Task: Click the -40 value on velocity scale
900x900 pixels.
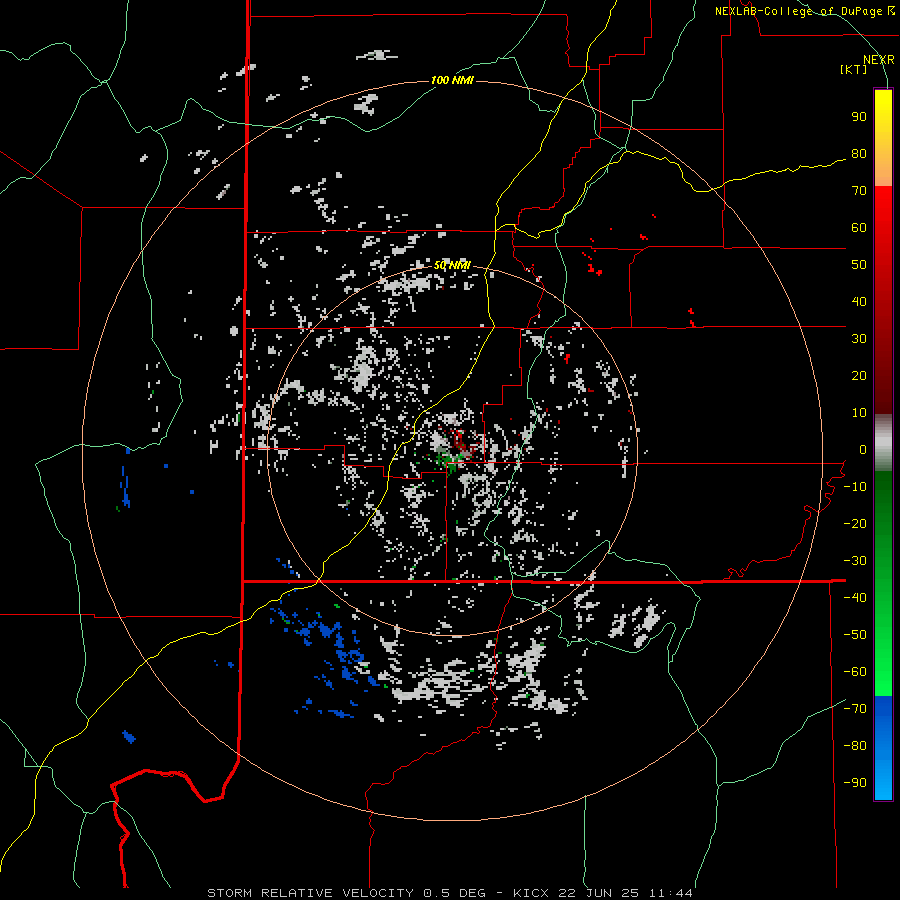Action: 855,598
